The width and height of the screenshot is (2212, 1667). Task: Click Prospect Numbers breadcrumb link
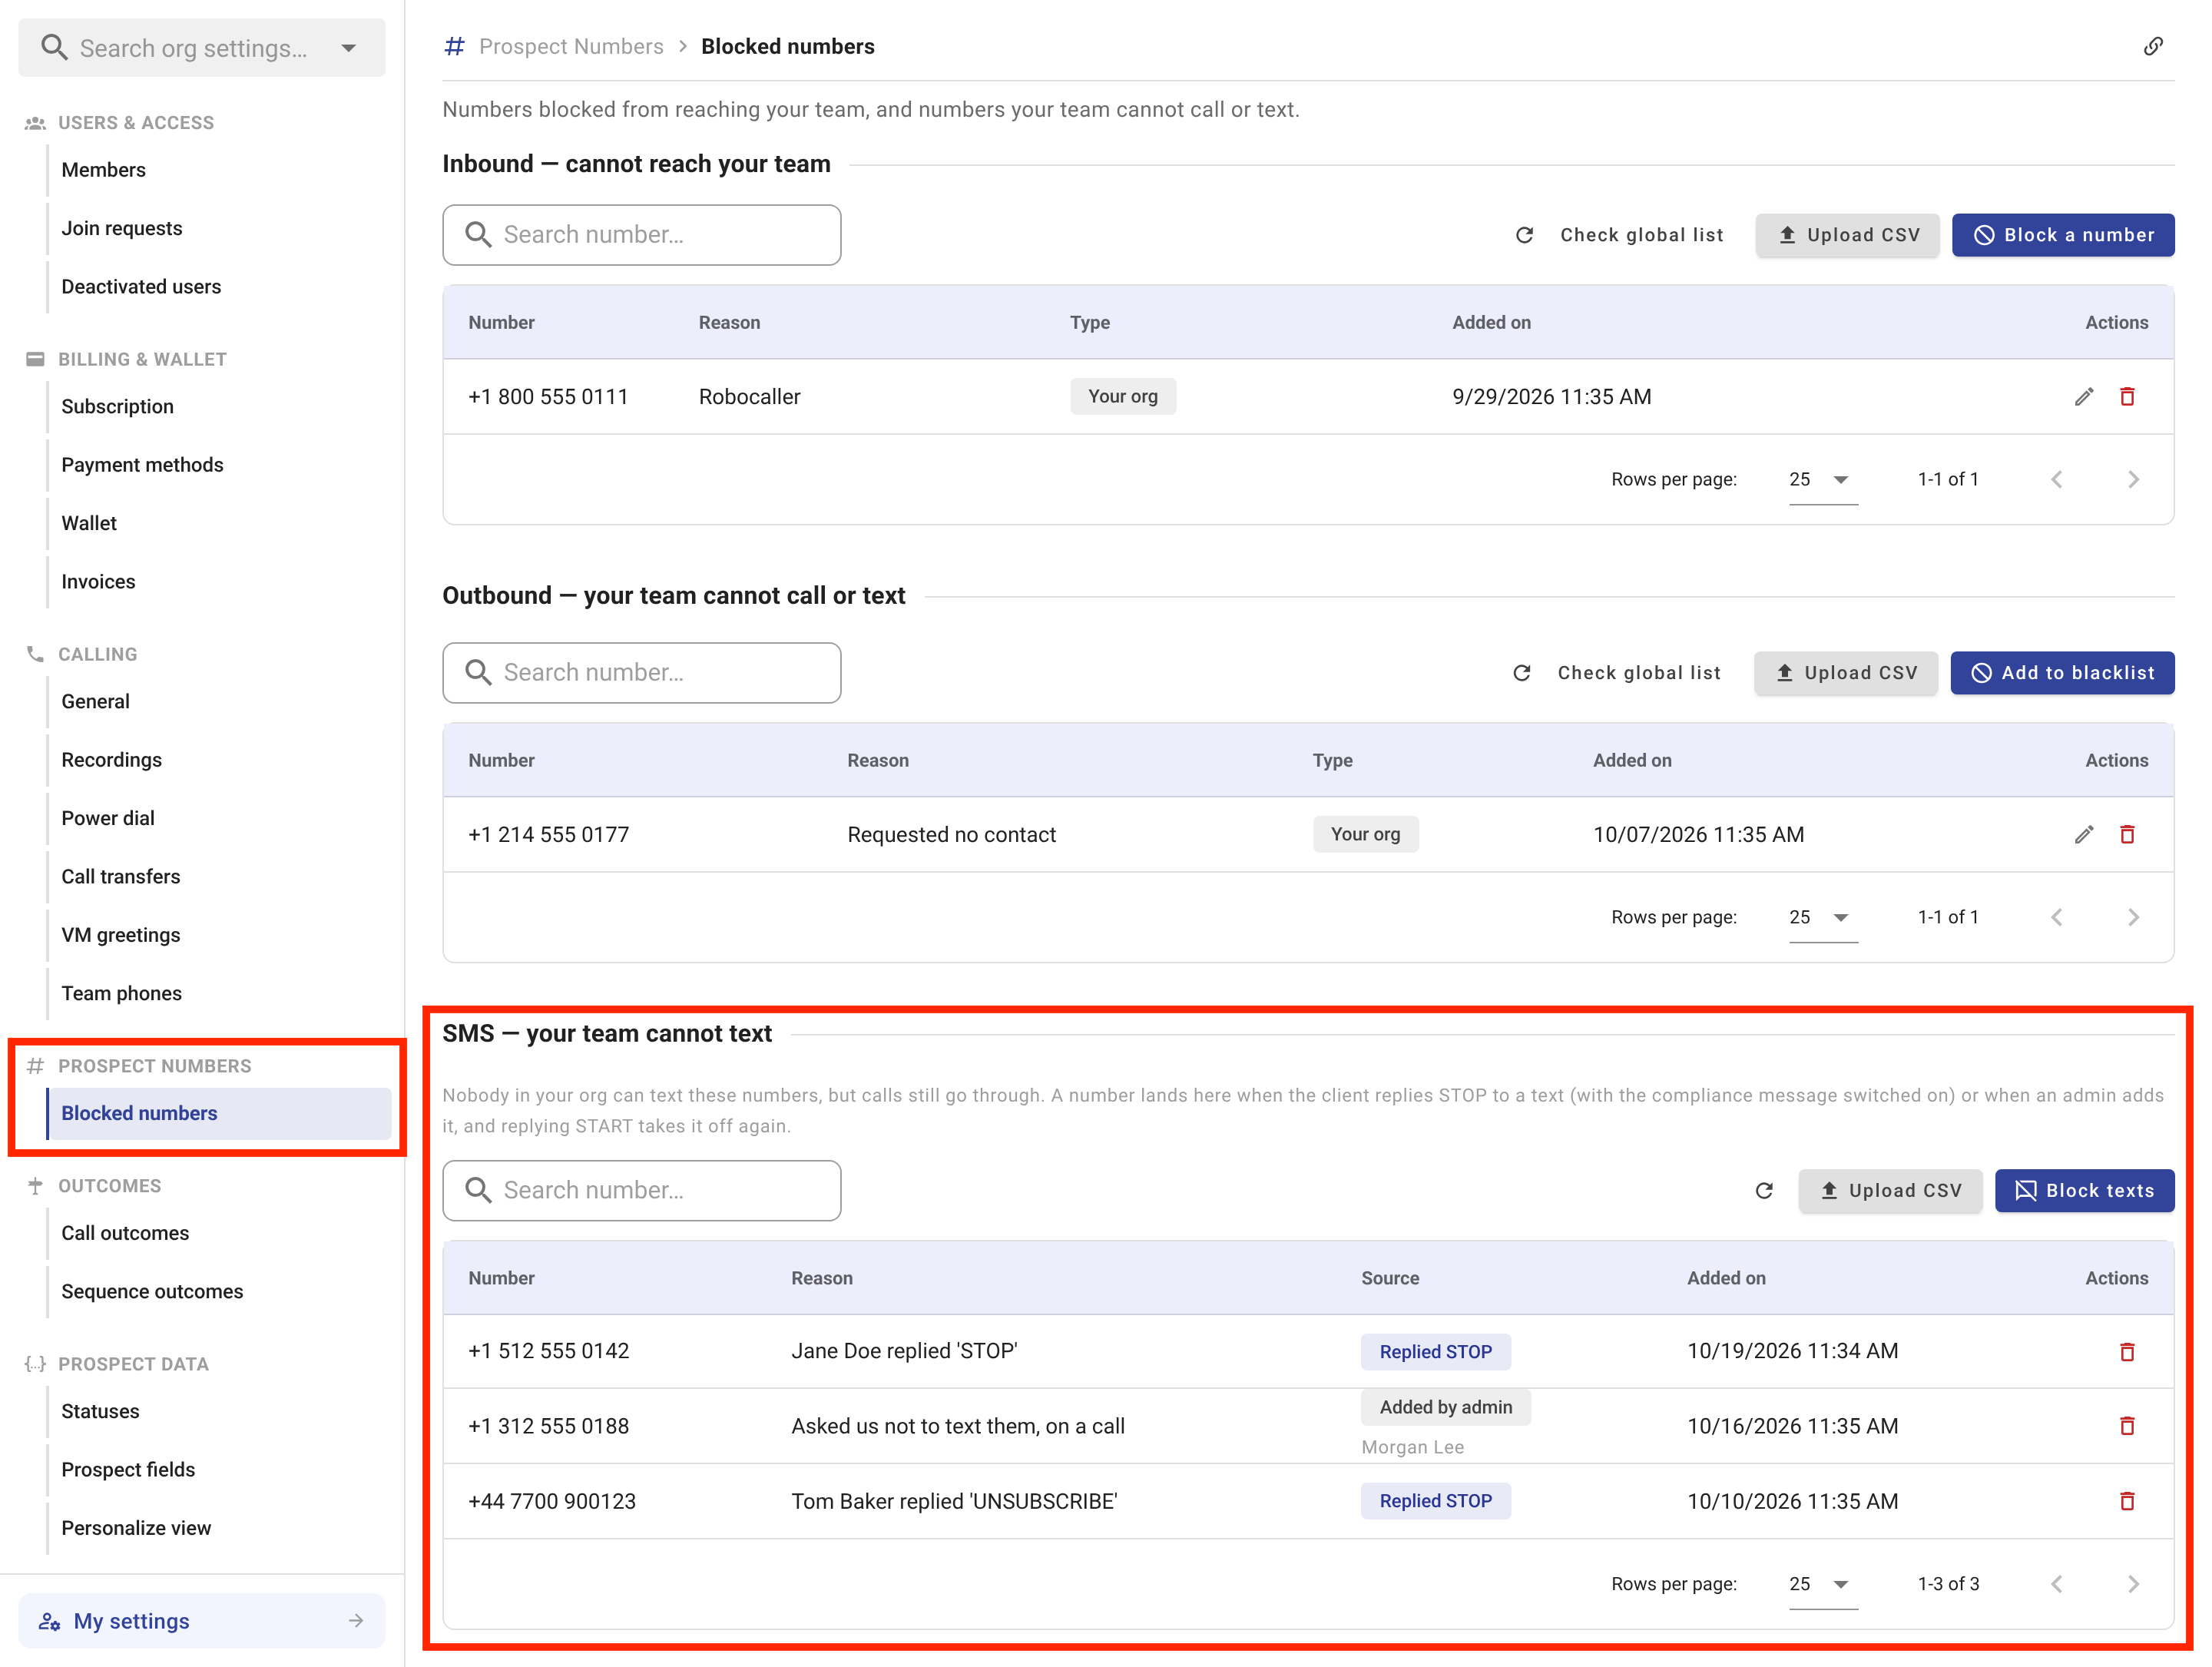(x=571, y=46)
